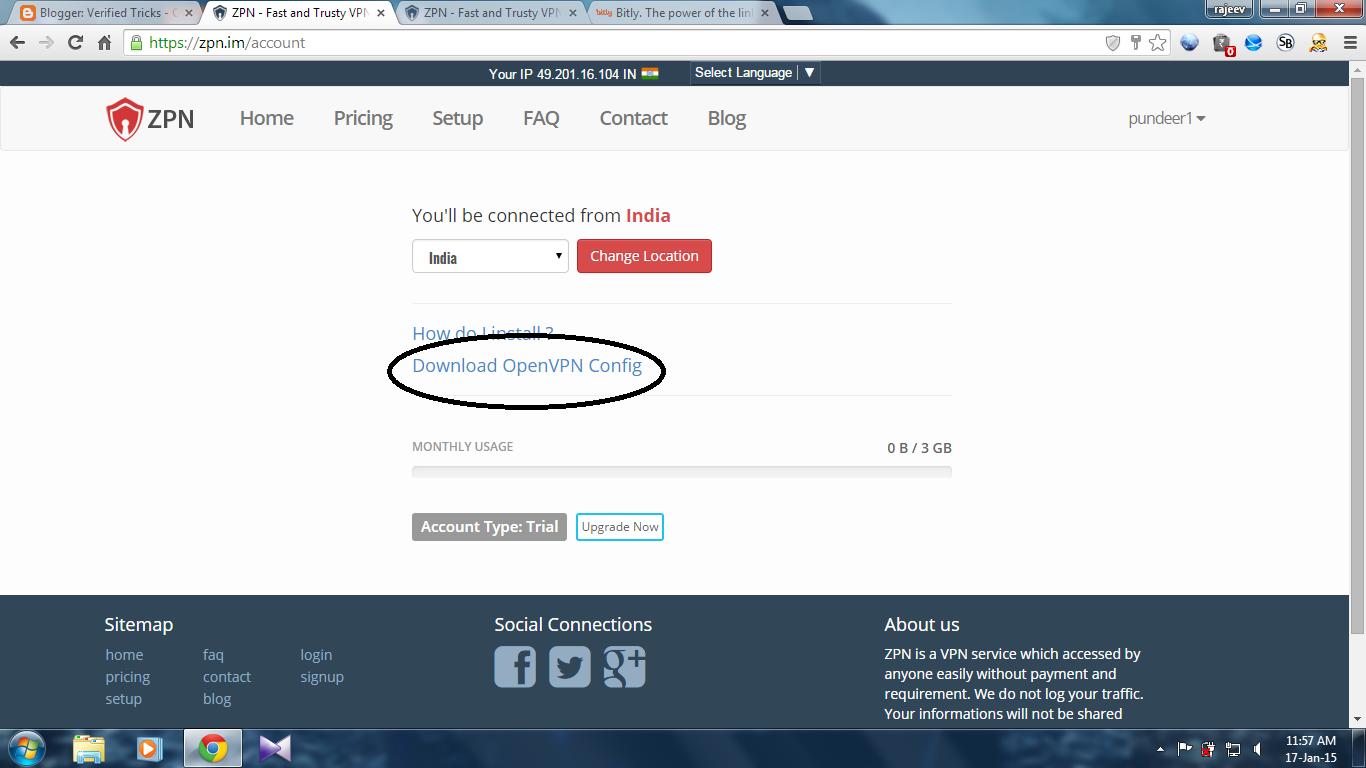The height and width of the screenshot is (768, 1366).
Task: Close the Bitly tab
Action: click(765, 13)
